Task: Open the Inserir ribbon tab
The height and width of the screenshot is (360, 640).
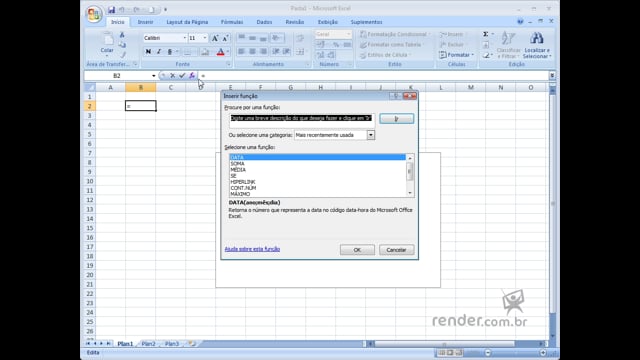Action: pyautogui.click(x=145, y=22)
